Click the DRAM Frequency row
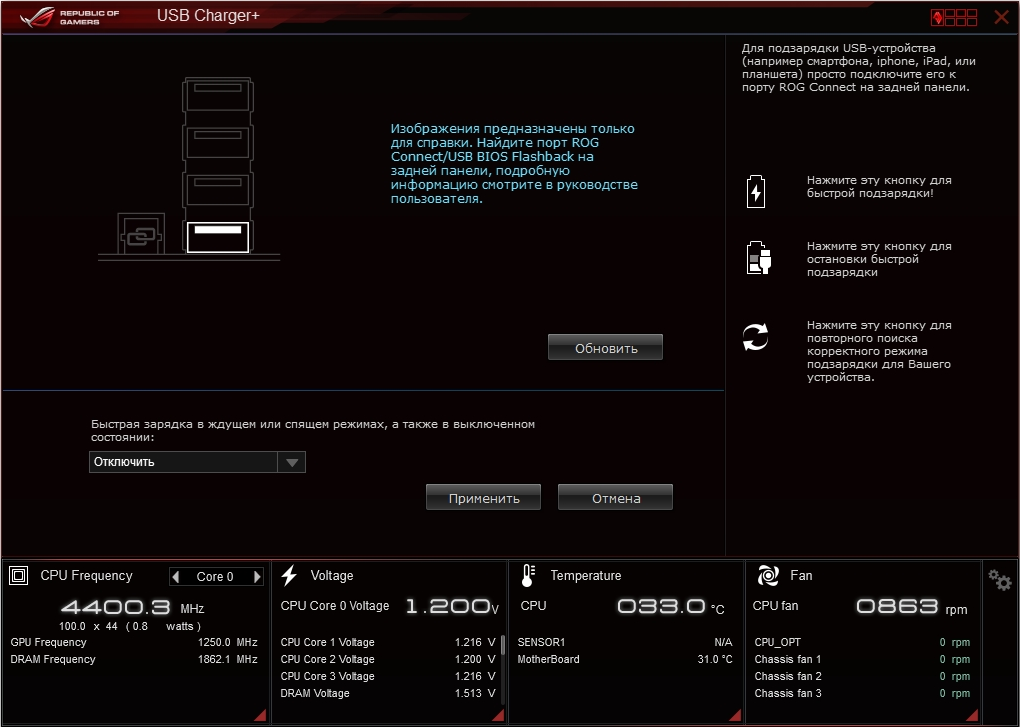This screenshot has width=1020, height=727. coord(134,659)
